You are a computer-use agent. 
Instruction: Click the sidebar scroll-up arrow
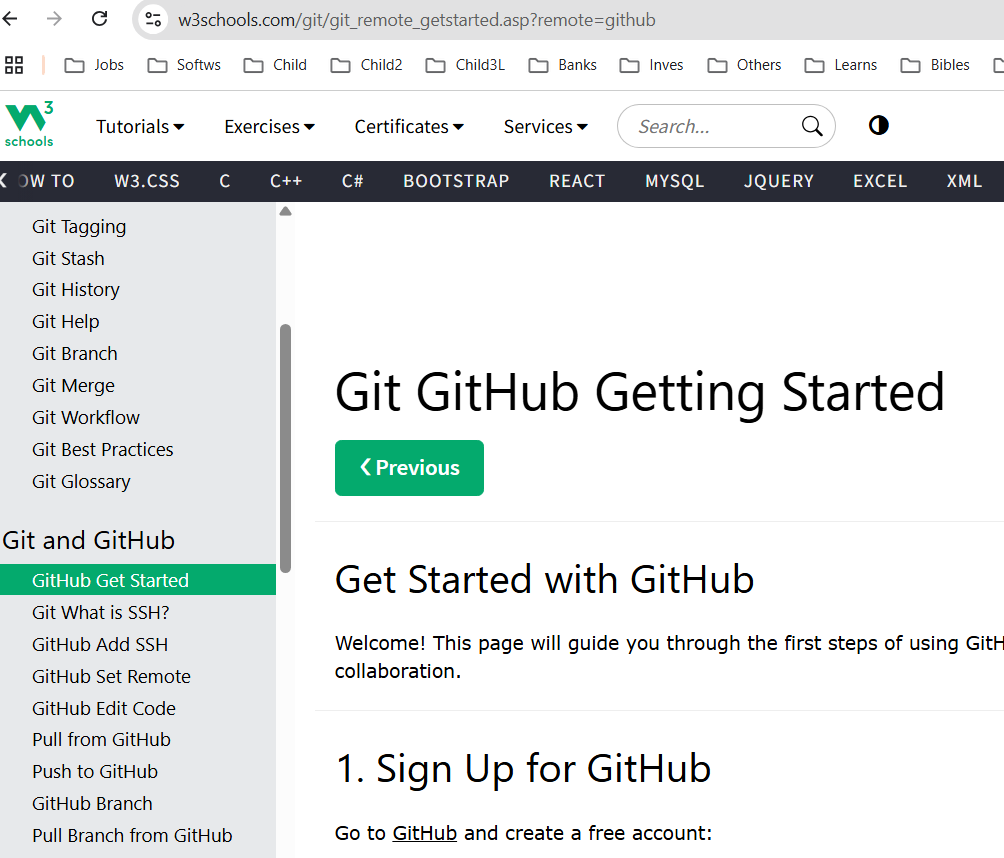pyautogui.click(x=286, y=211)
